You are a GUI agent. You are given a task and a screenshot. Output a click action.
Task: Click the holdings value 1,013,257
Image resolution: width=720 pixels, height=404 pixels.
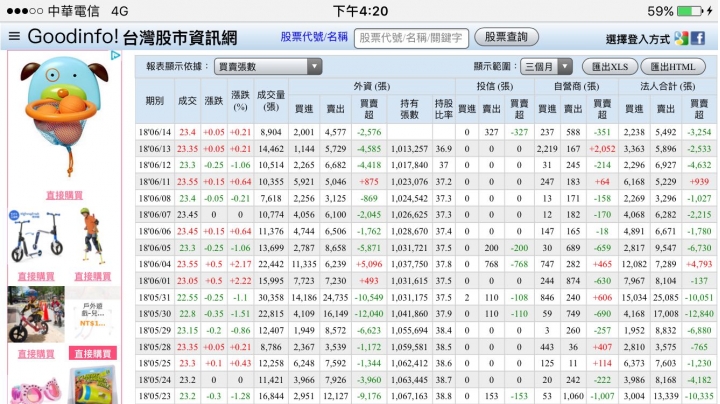pyautogui.click(x=409, y=149)
